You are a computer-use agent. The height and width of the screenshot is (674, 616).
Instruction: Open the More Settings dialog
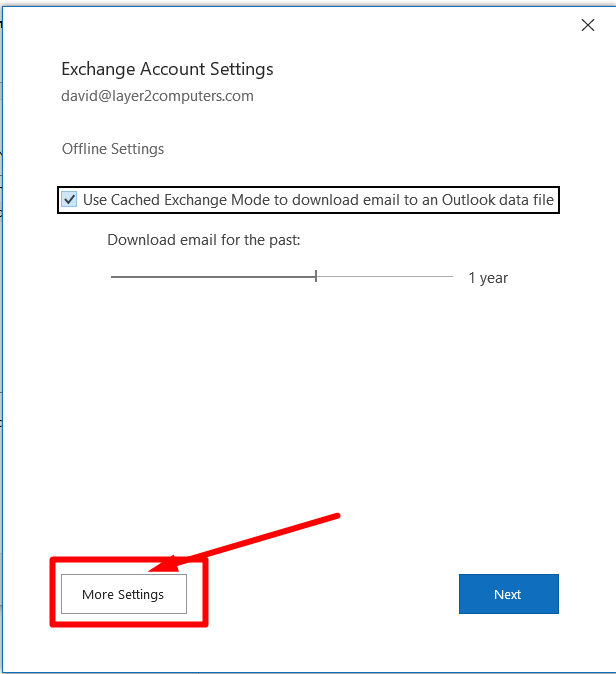124,594
